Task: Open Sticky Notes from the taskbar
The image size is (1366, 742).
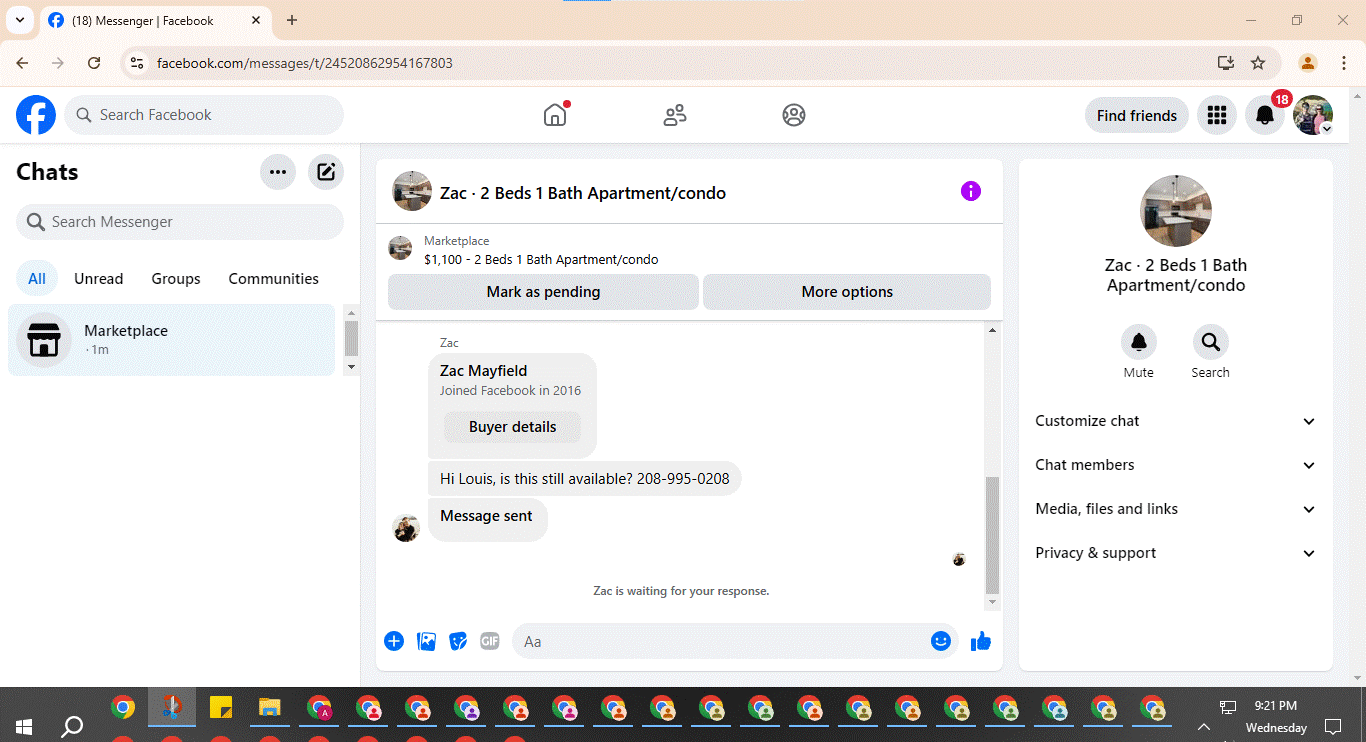Action: tap(221, 708)
